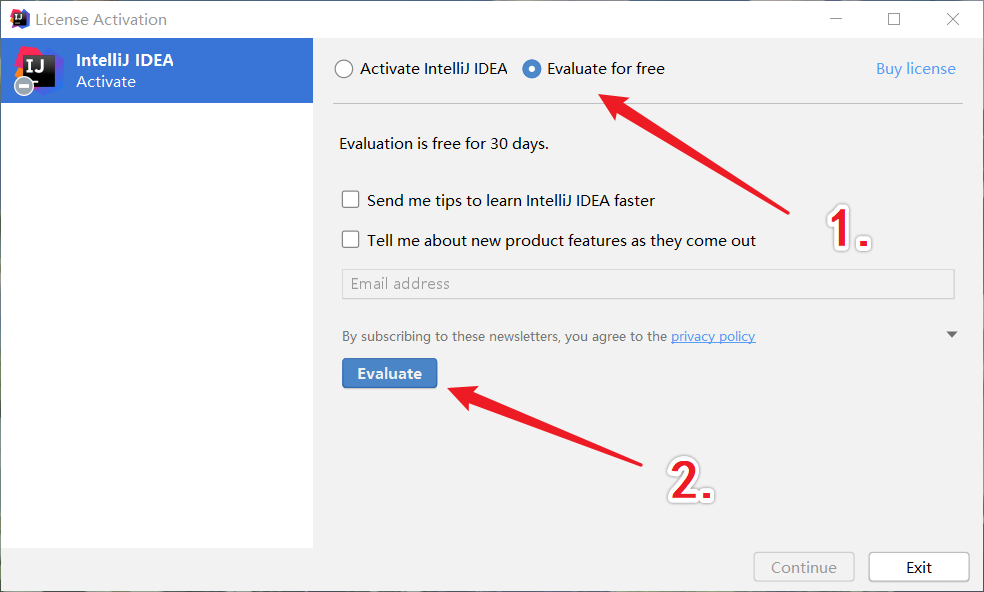Choose the Evaluate for free radio button
This screenshot has width=984, height=592.
click(532, 68)
